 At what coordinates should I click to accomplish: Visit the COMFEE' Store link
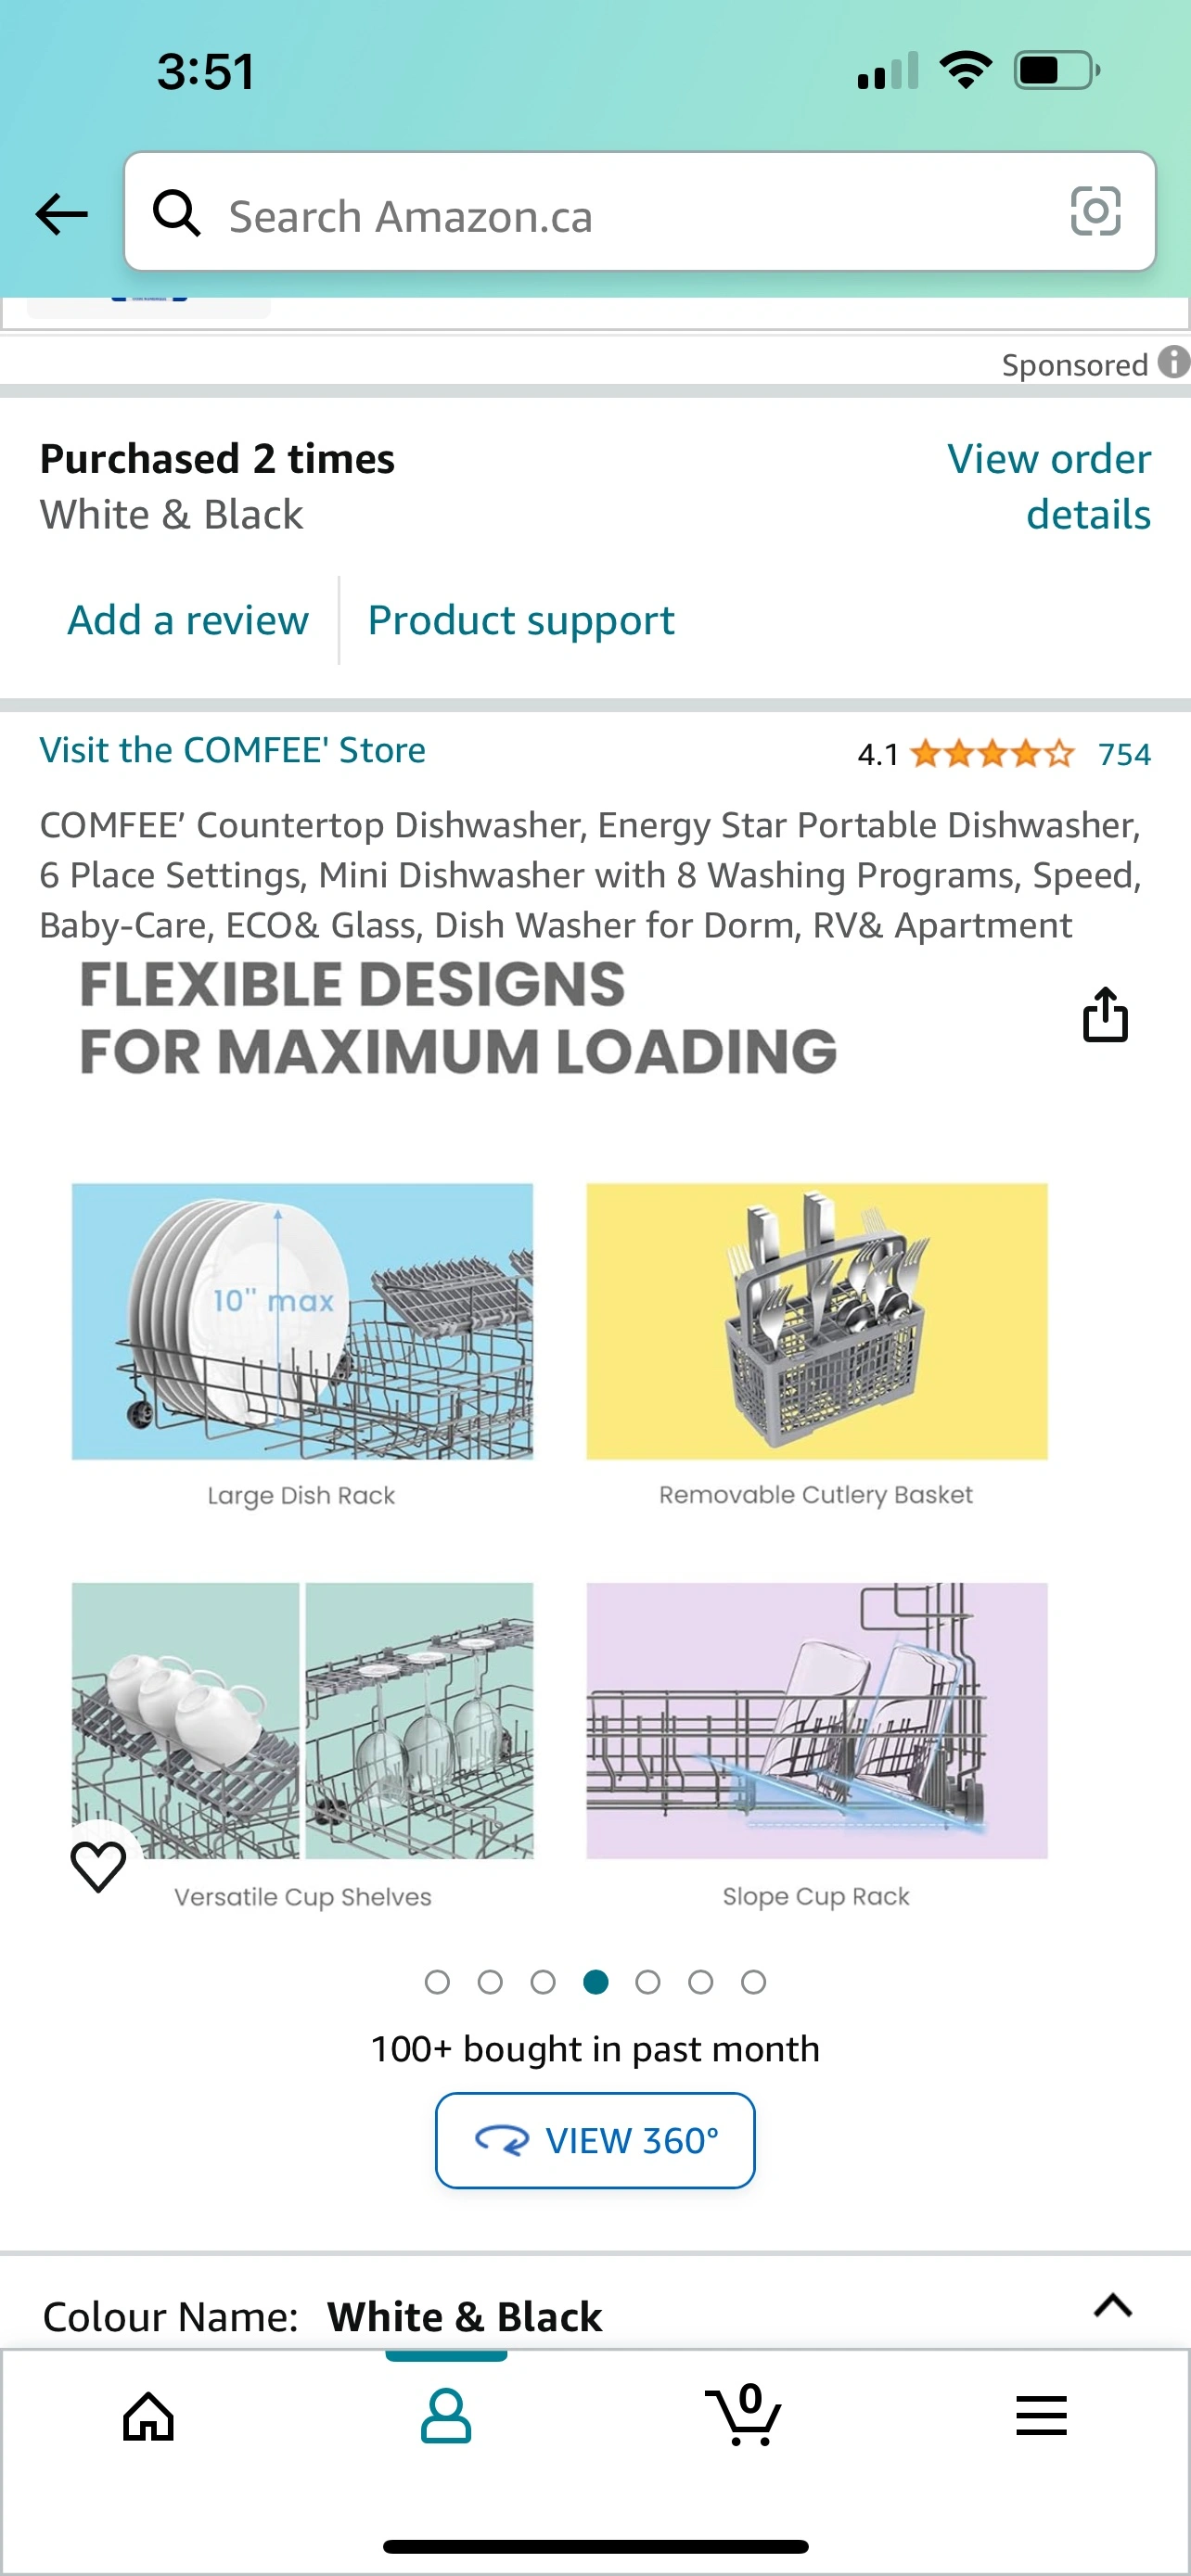(x=232, y=750)
